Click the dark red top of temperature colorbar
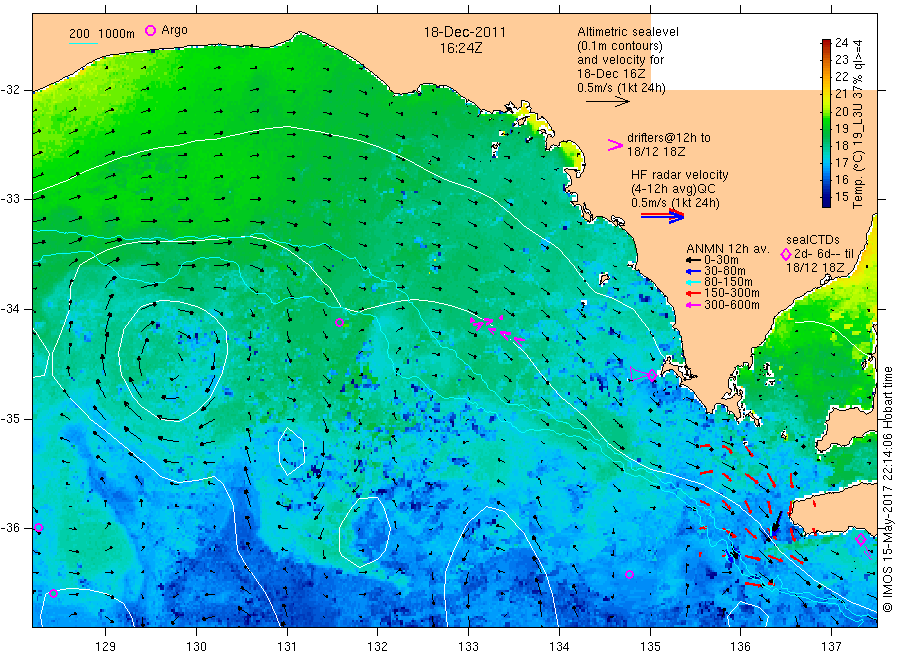900x660 pixels. click(826, 44)
